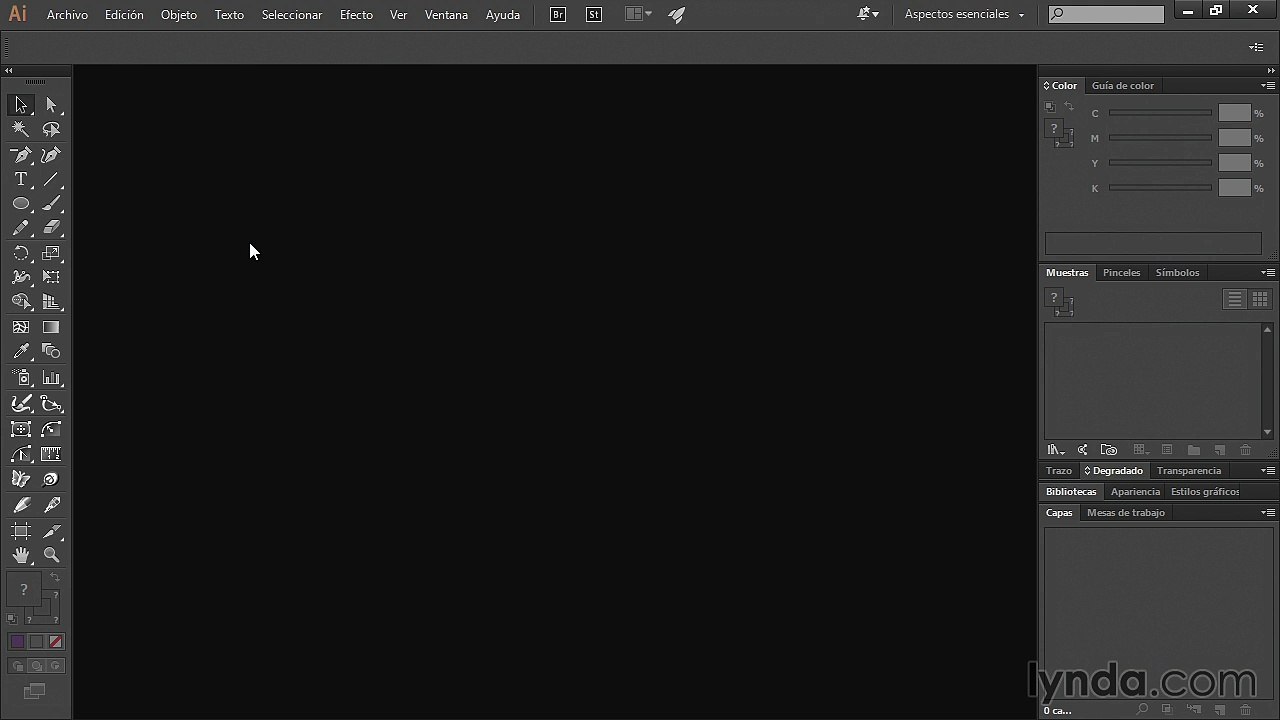
Task: Select the Blend tool
Action: tap(52, 351)
